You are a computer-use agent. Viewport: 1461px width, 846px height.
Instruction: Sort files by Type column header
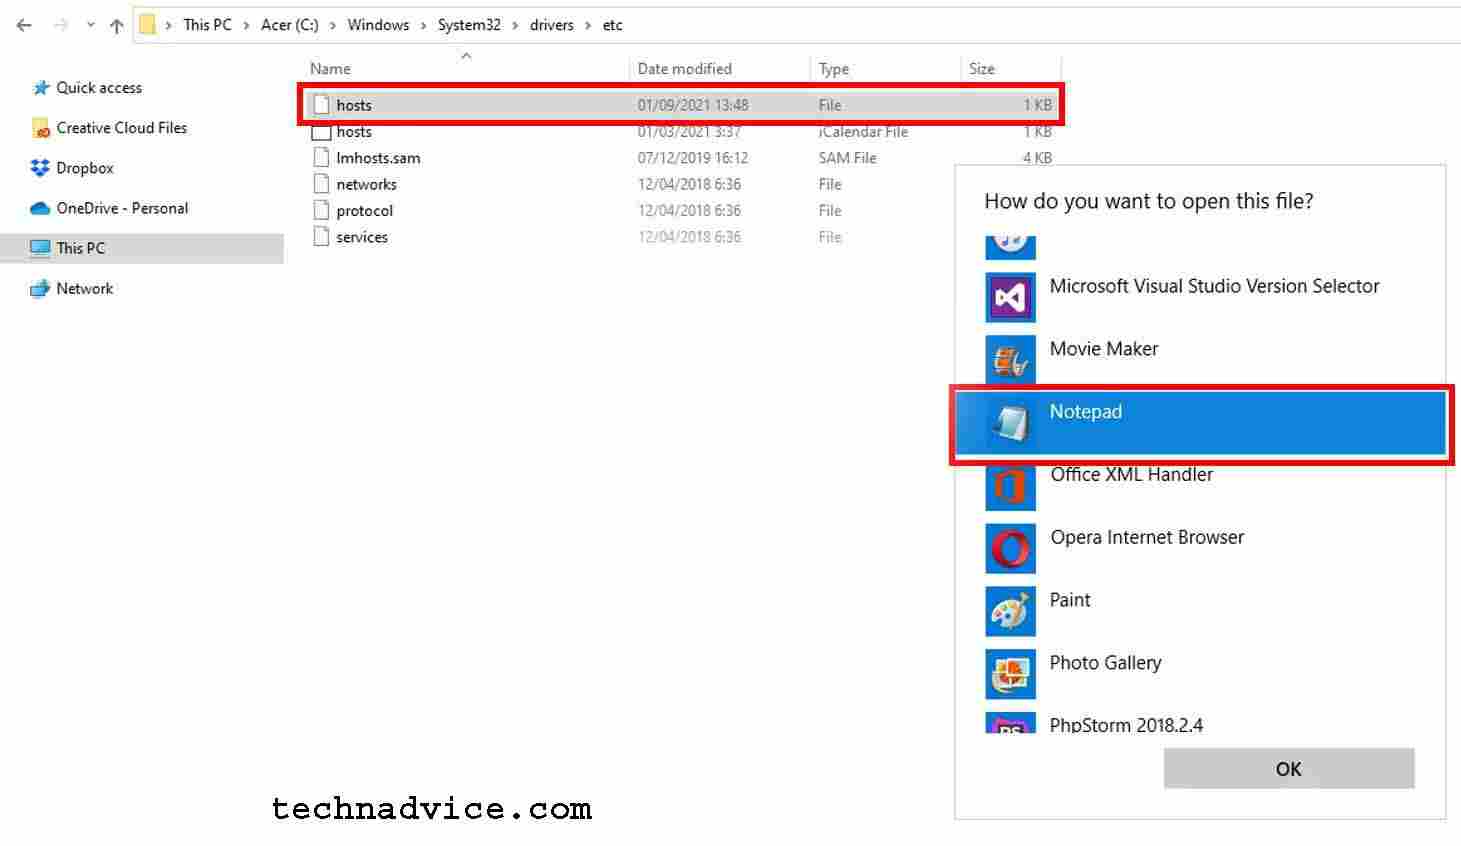[833, 69]
